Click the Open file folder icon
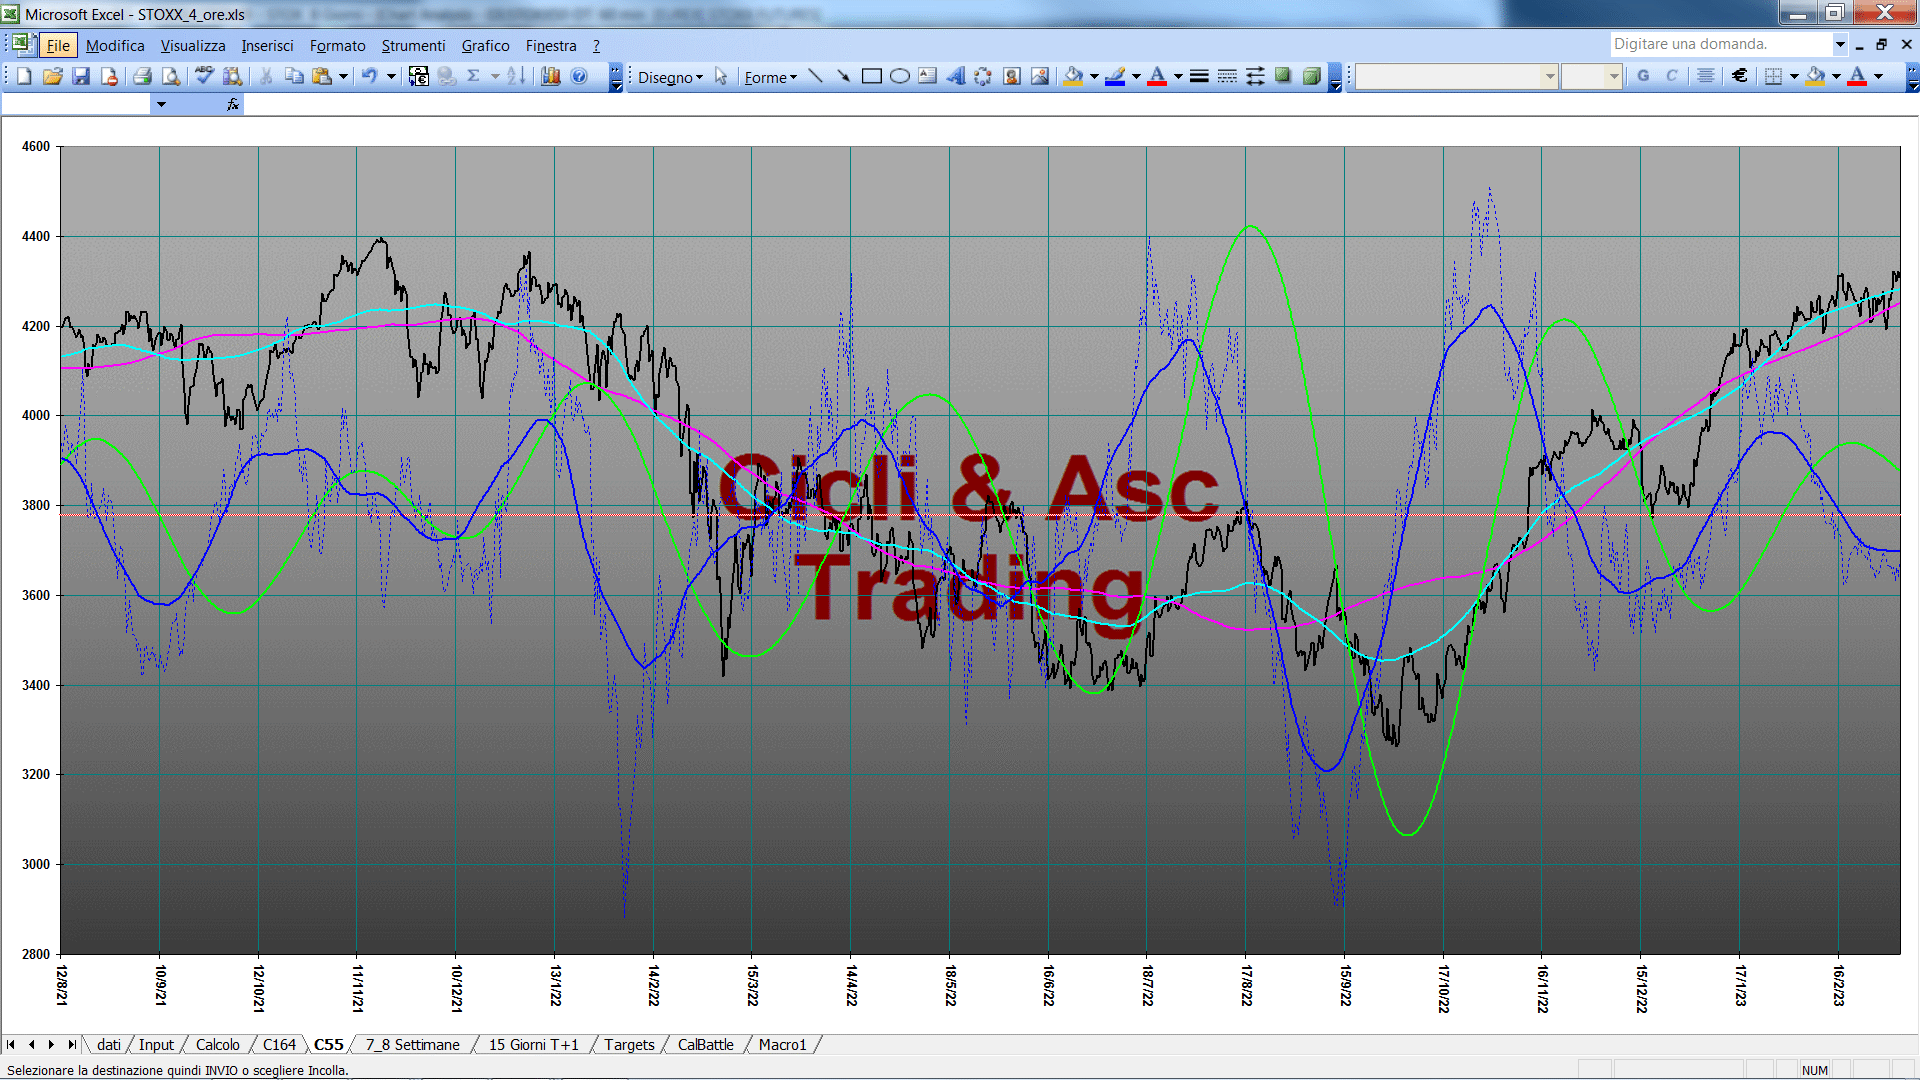Image resolution: width=1920 pixels, height=1080 pixels. pyautogui.click(x=53, y=77)
